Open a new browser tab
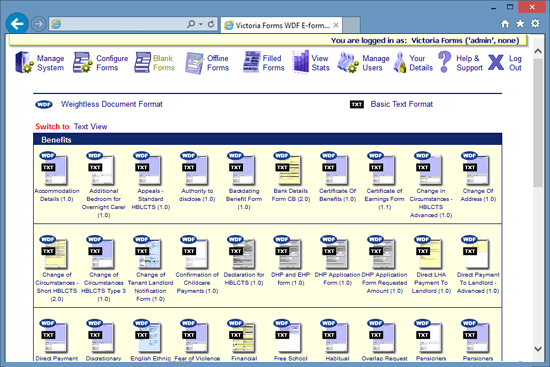The height and width of the screenshot is (367, 550). tap(351, 25)
